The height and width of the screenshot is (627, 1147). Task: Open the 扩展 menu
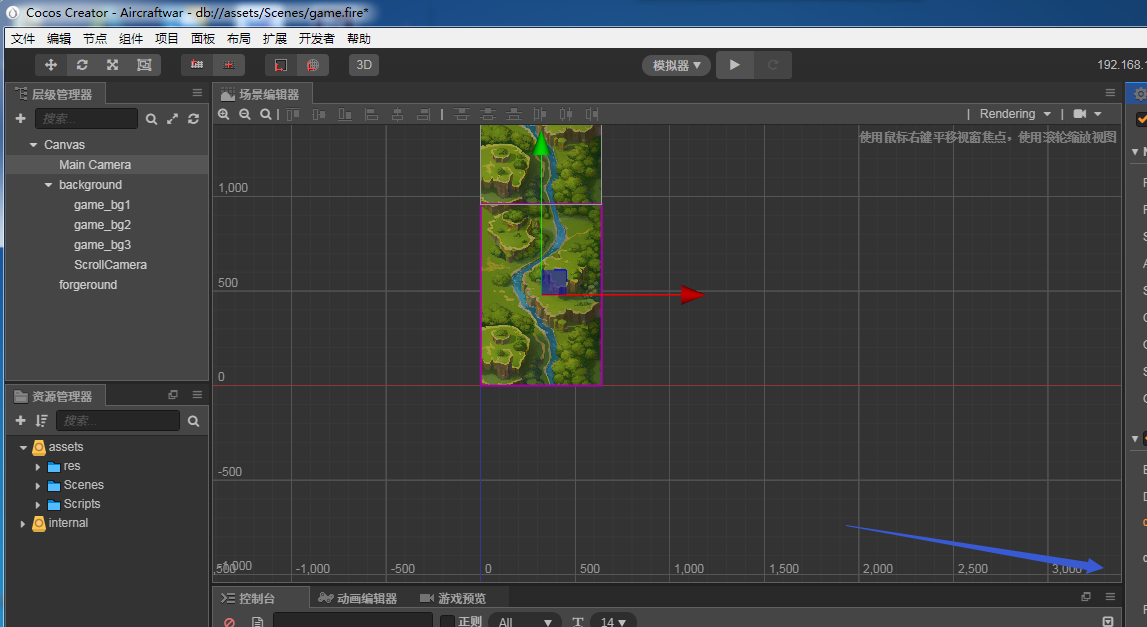(275, 39)
